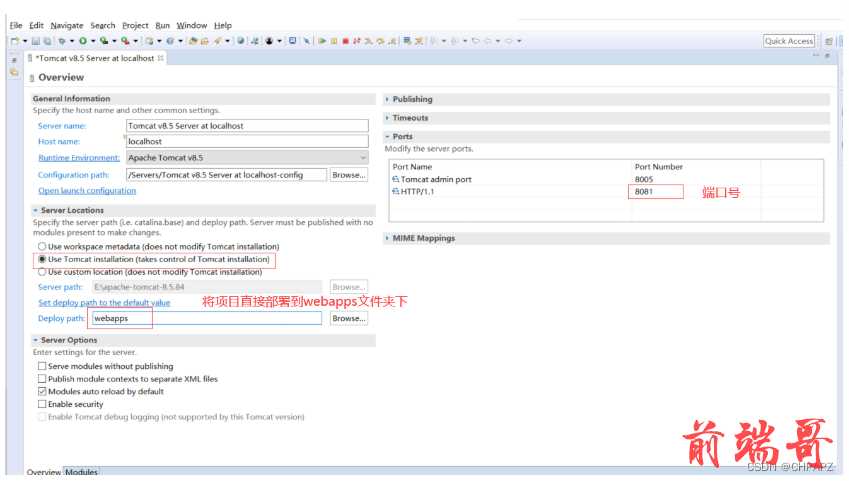849x481 pixels.
Task: Click the Quick Access search box
Action: pyautogui.click(x=789, y=41)
